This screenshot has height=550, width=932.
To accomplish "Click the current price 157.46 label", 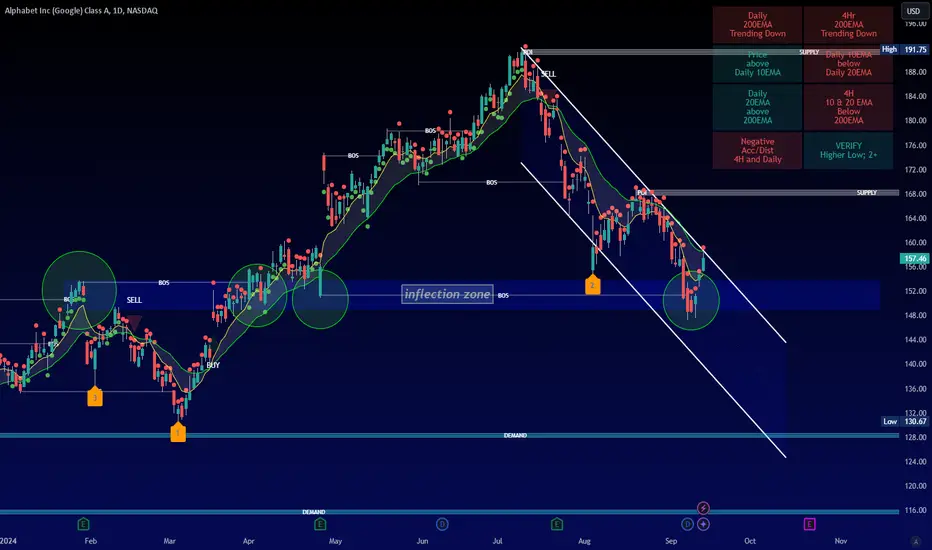I will point(915,259).
